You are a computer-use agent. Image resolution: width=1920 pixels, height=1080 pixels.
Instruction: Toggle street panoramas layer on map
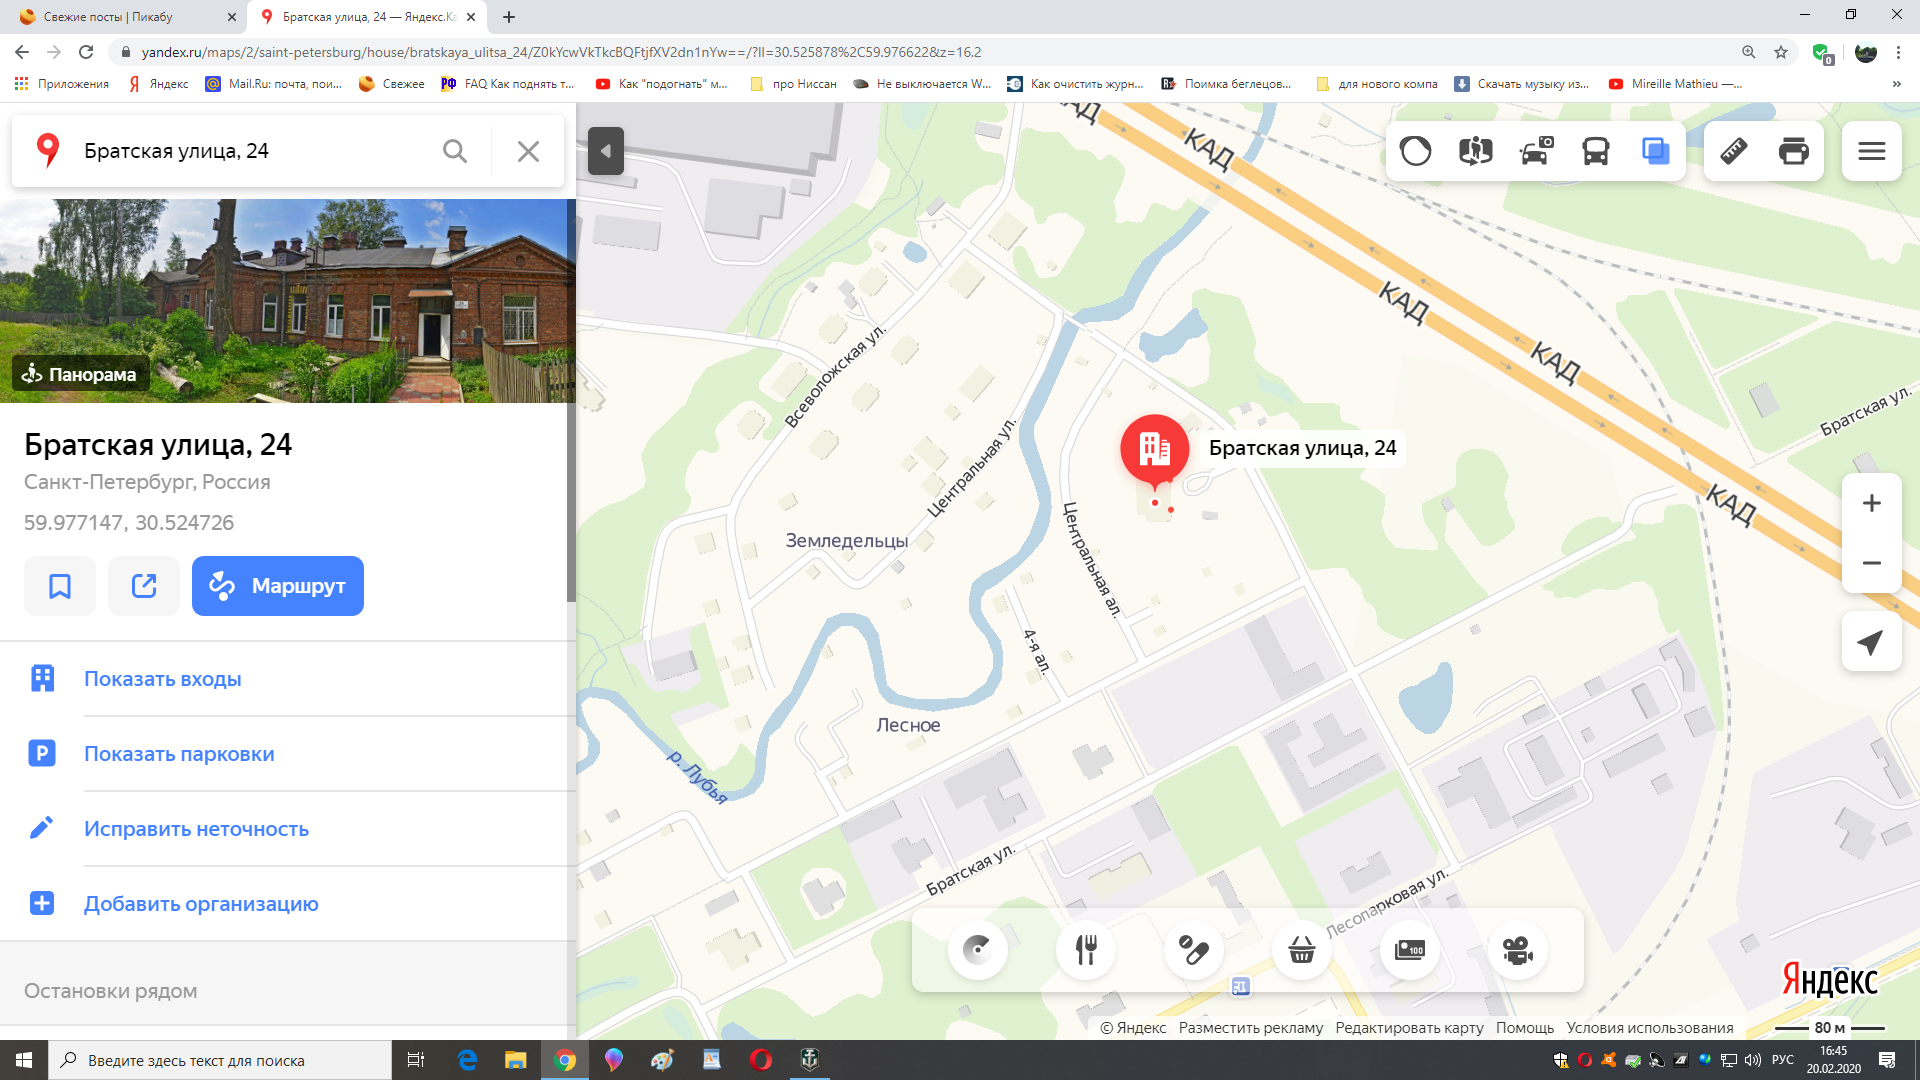(x=1475, y=151)
